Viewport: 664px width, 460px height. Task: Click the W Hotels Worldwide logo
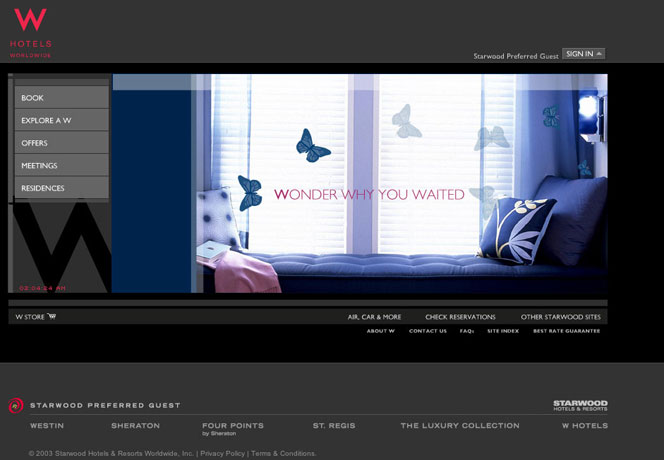pyautogui.click(x=30, y=33)
